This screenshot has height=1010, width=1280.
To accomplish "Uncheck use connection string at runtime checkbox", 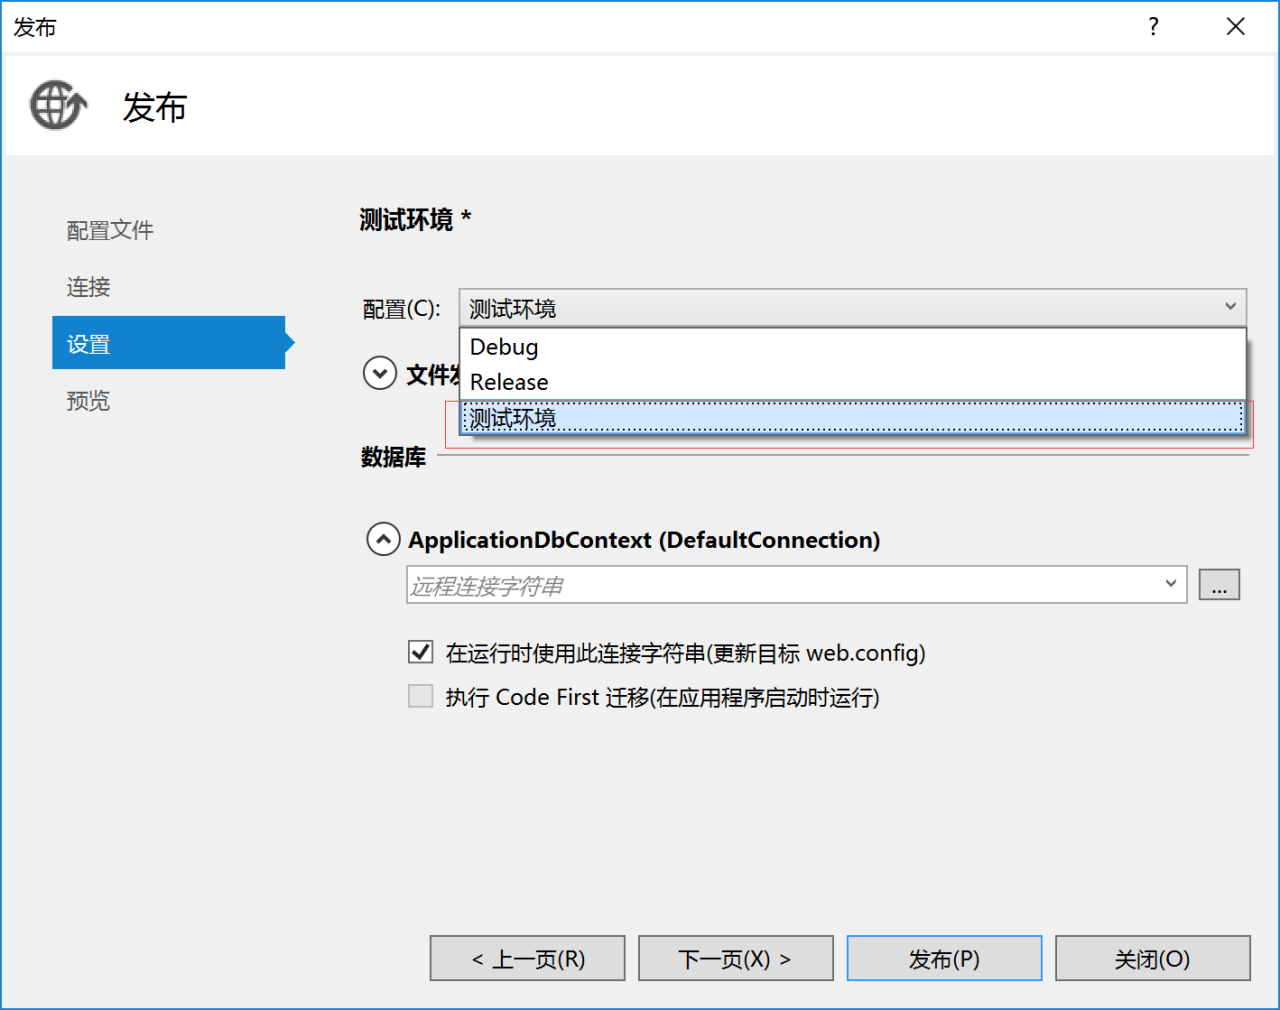I will 421,652.
